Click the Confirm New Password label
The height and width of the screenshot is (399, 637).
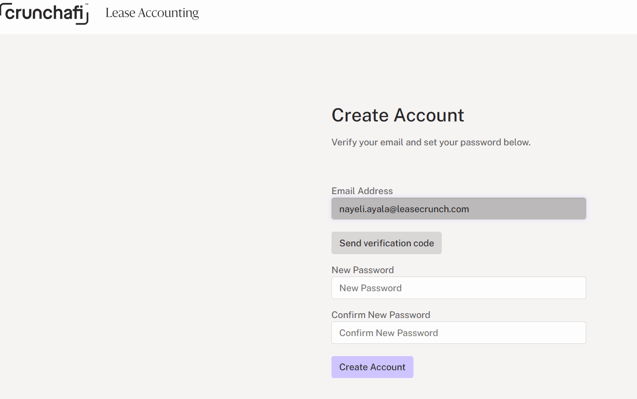coord(381,314)
